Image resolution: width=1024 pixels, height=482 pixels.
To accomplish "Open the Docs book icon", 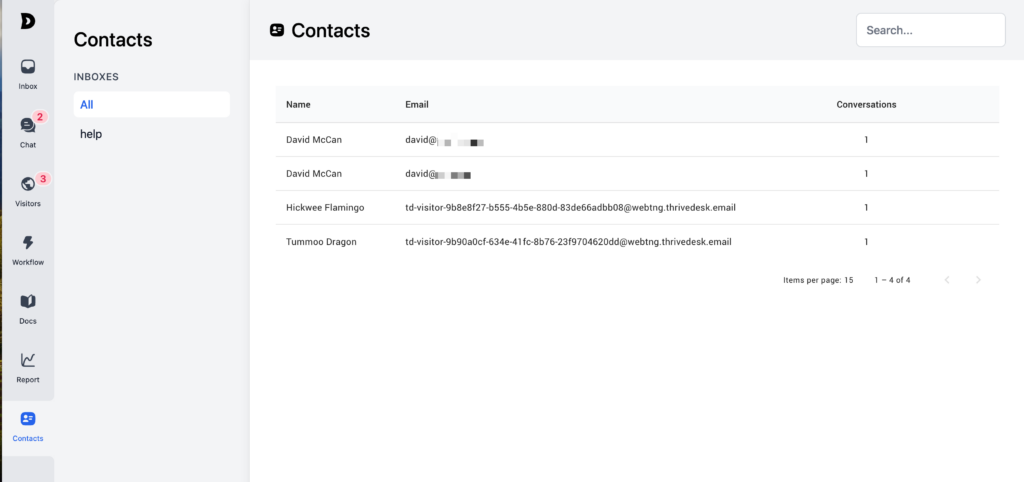I will click(x=28, y=301).
